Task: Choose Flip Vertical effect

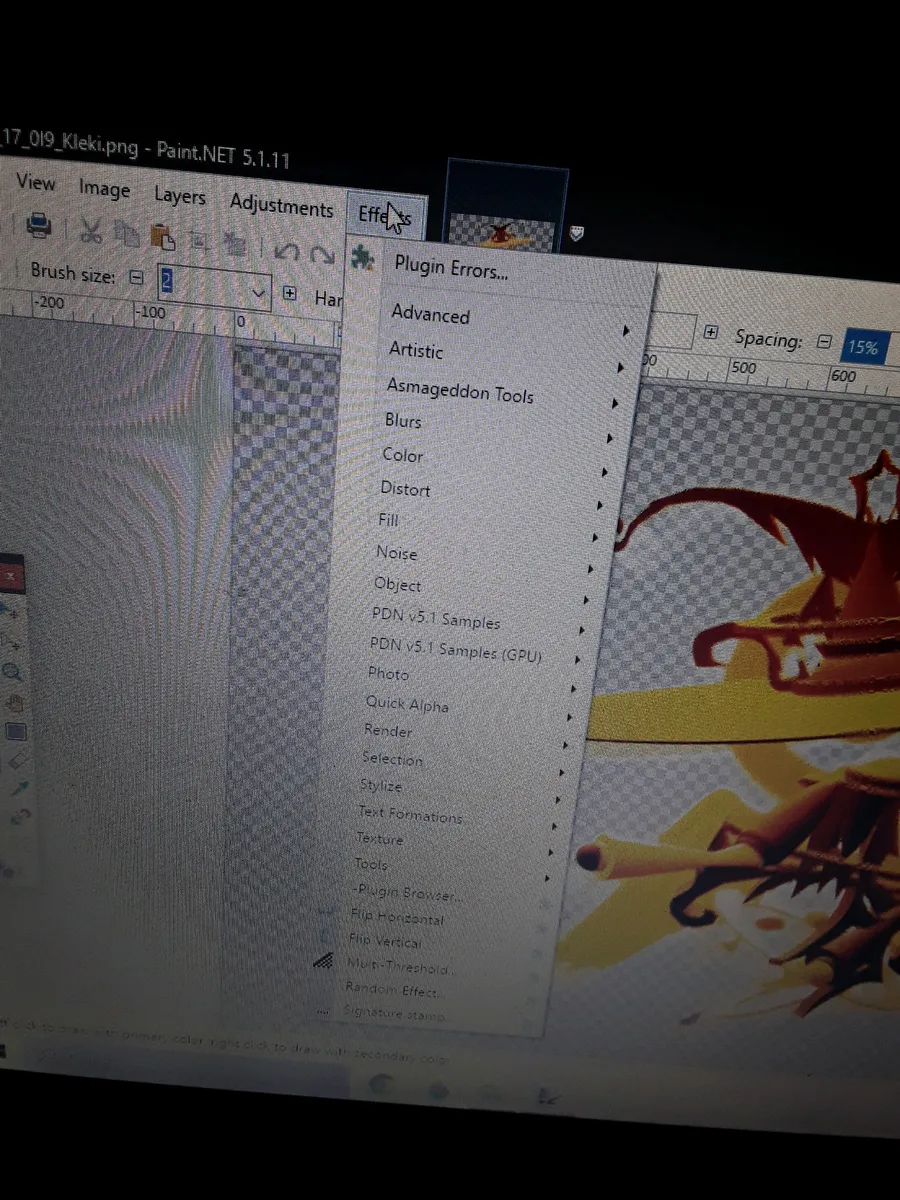Action: 386,941
